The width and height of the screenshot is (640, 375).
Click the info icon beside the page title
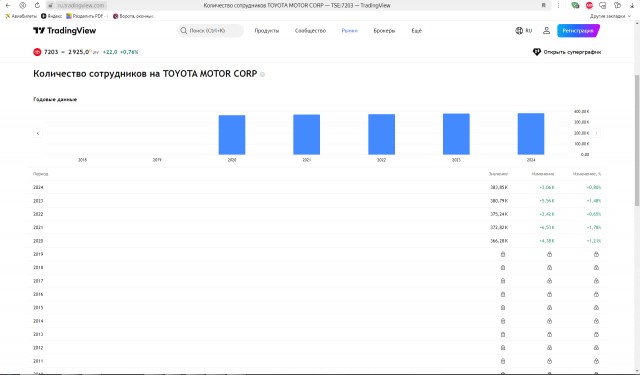(x=262, y=74)
